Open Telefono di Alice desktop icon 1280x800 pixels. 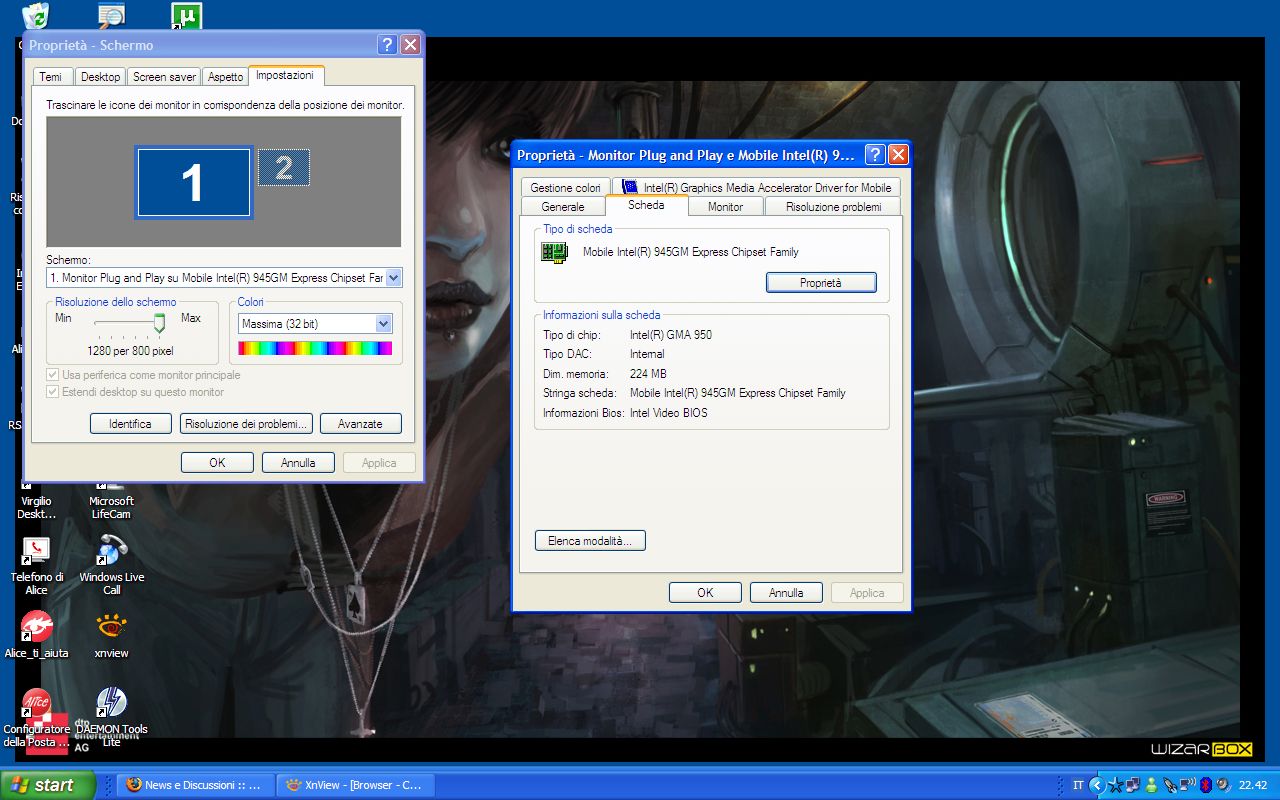(x=37, y=566)
